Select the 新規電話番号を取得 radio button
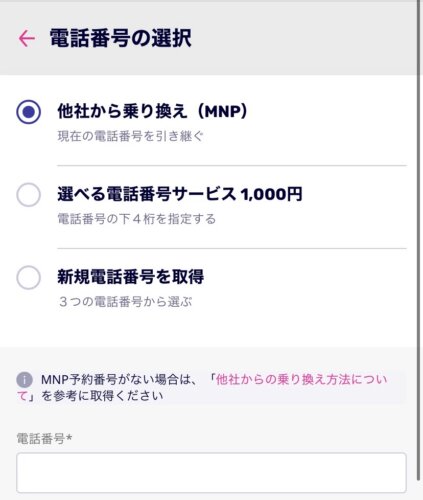 [x=29, y=277]
